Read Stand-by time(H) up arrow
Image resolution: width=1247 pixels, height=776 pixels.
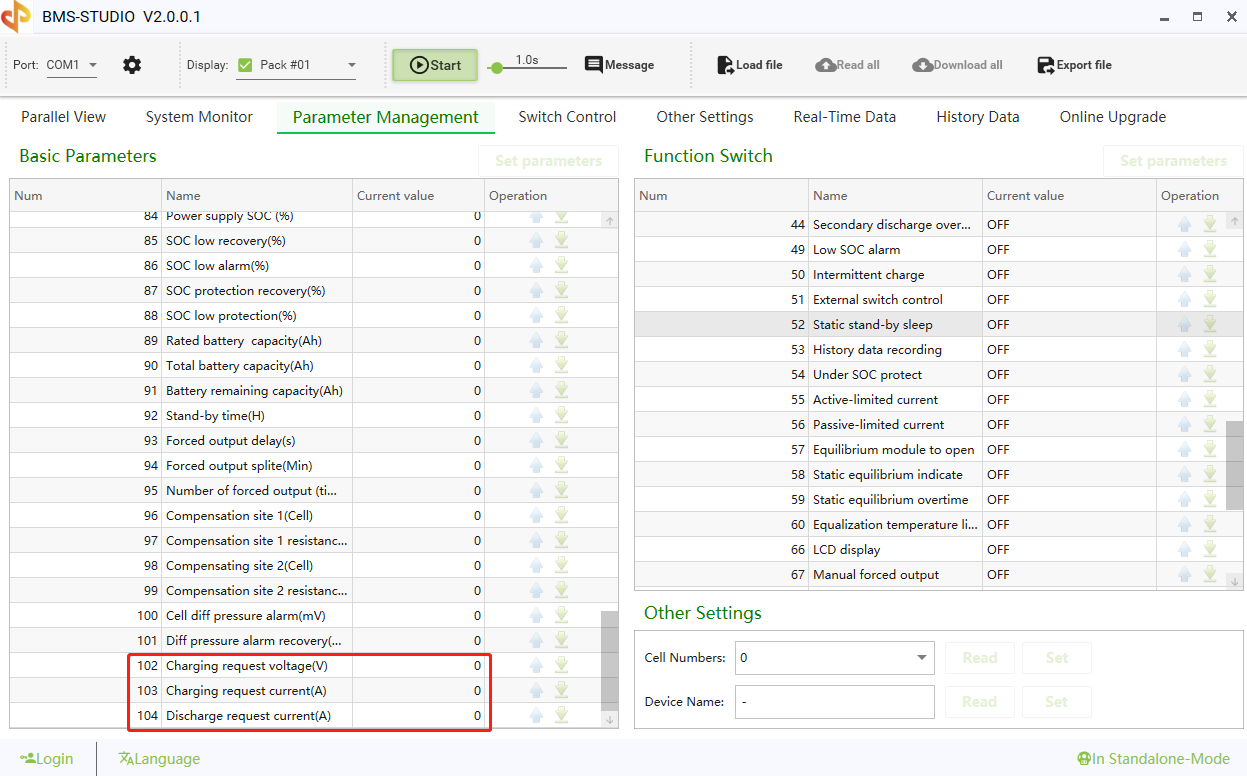tap(536, 416)
